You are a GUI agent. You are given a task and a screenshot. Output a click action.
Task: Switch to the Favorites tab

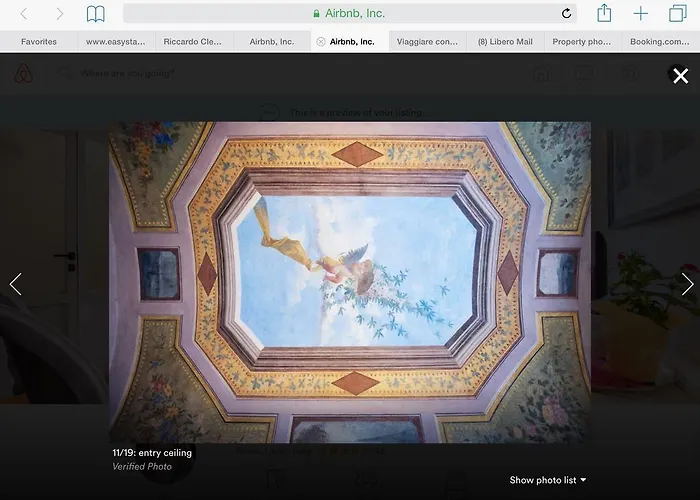point(39,42)
